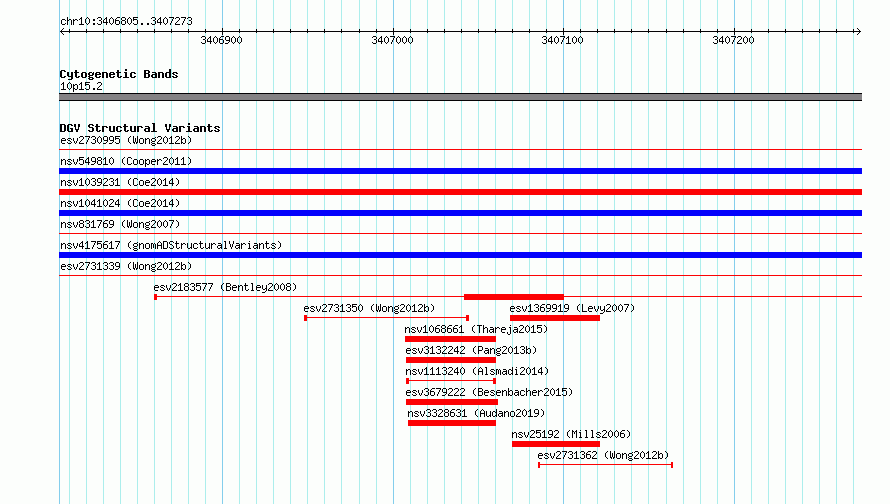Click the ruler's left arrow end

62,31
